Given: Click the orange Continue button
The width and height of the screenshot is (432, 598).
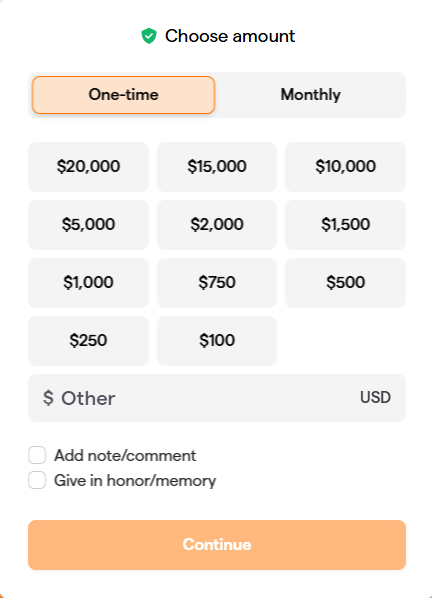Looking at the screenshot, I should (x=217, y=545).
